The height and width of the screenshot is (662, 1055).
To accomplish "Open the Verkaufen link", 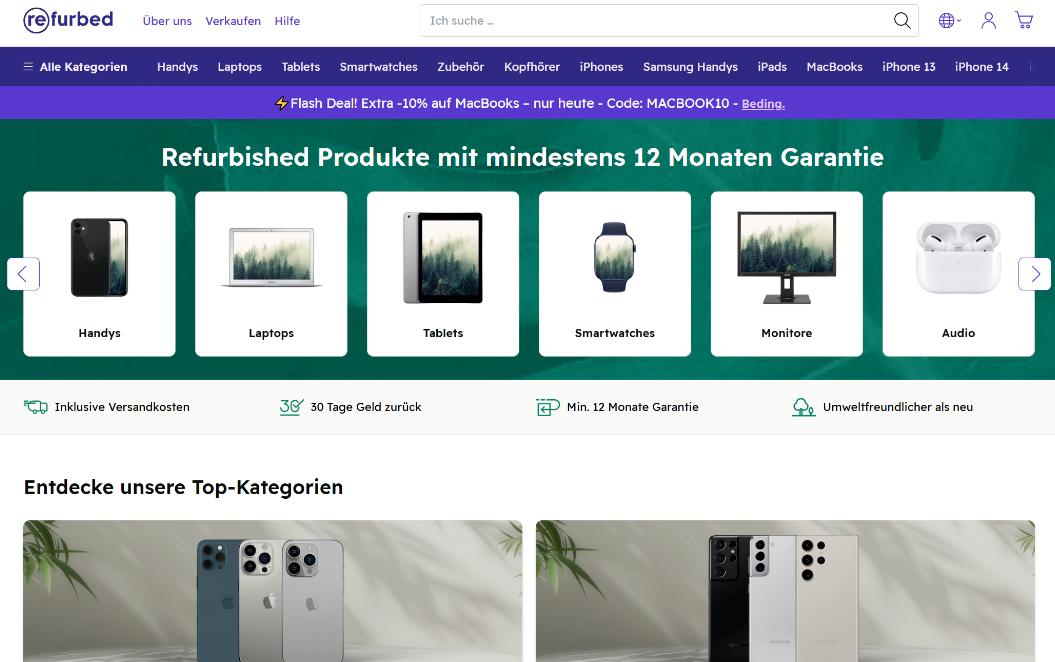I will [x=233, y=21].
